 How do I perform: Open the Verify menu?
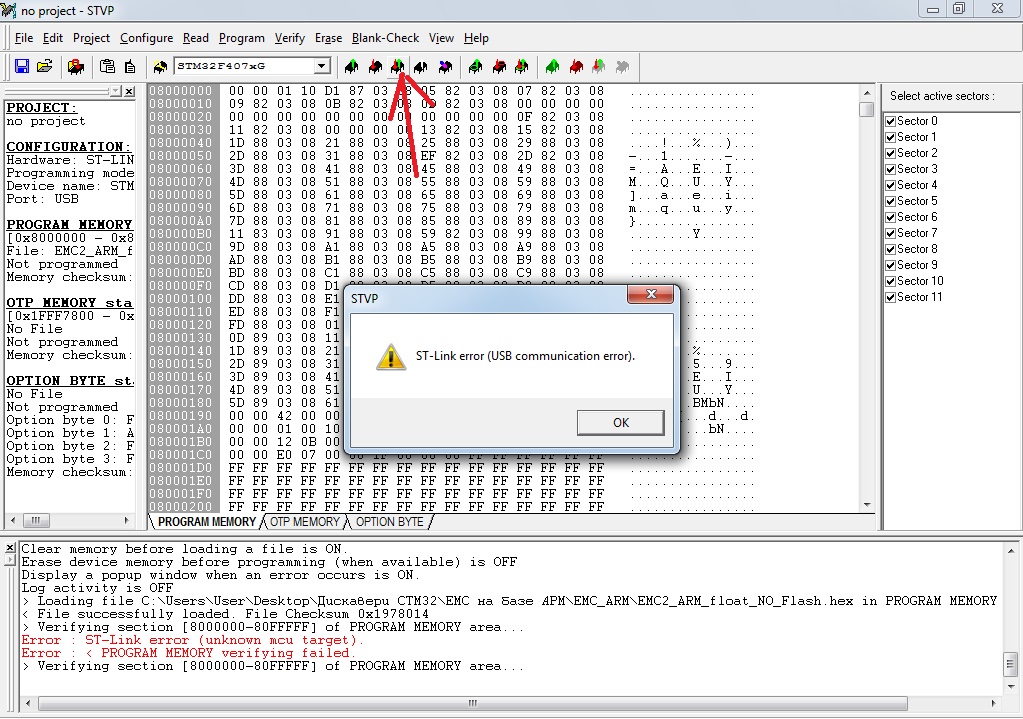coord(290,38)
